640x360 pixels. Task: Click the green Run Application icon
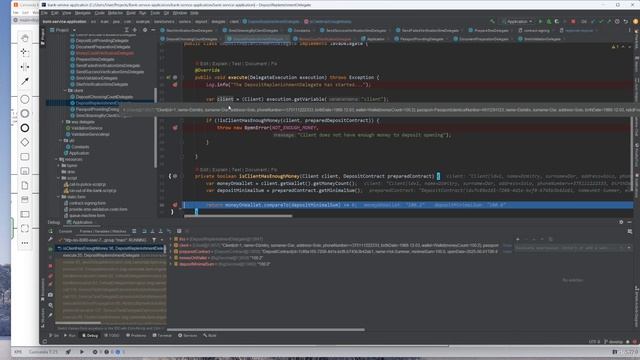tap(540, 21)
